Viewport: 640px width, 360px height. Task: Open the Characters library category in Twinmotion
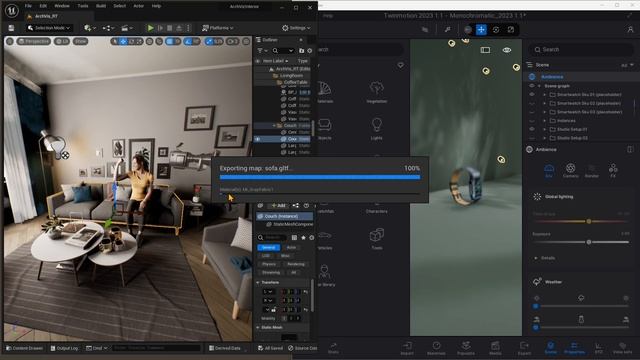pos(376,207)
